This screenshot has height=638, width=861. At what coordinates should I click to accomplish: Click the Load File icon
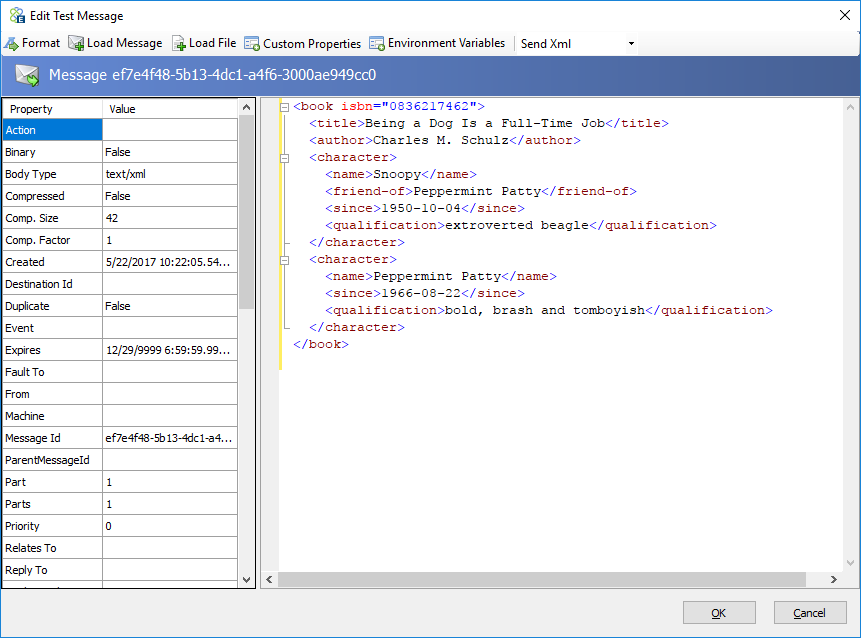[x=178, y=43]
